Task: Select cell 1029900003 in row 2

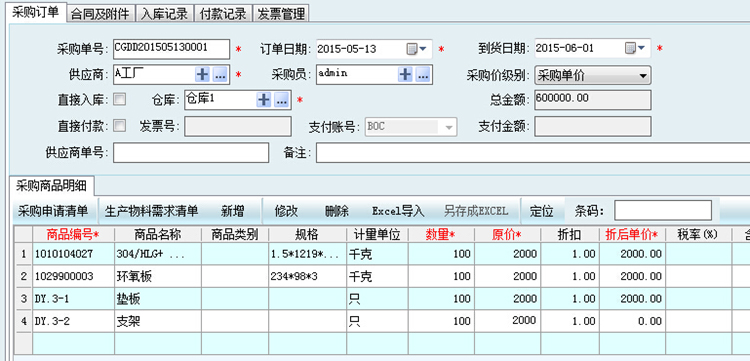Action: click(73, 276)
